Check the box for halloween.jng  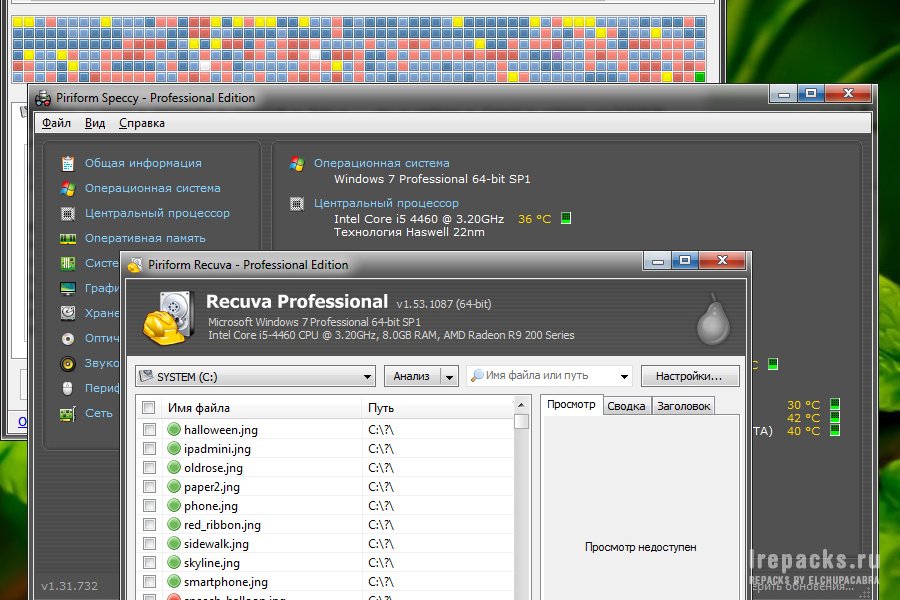pyautogui.click(x=149, y=429)
